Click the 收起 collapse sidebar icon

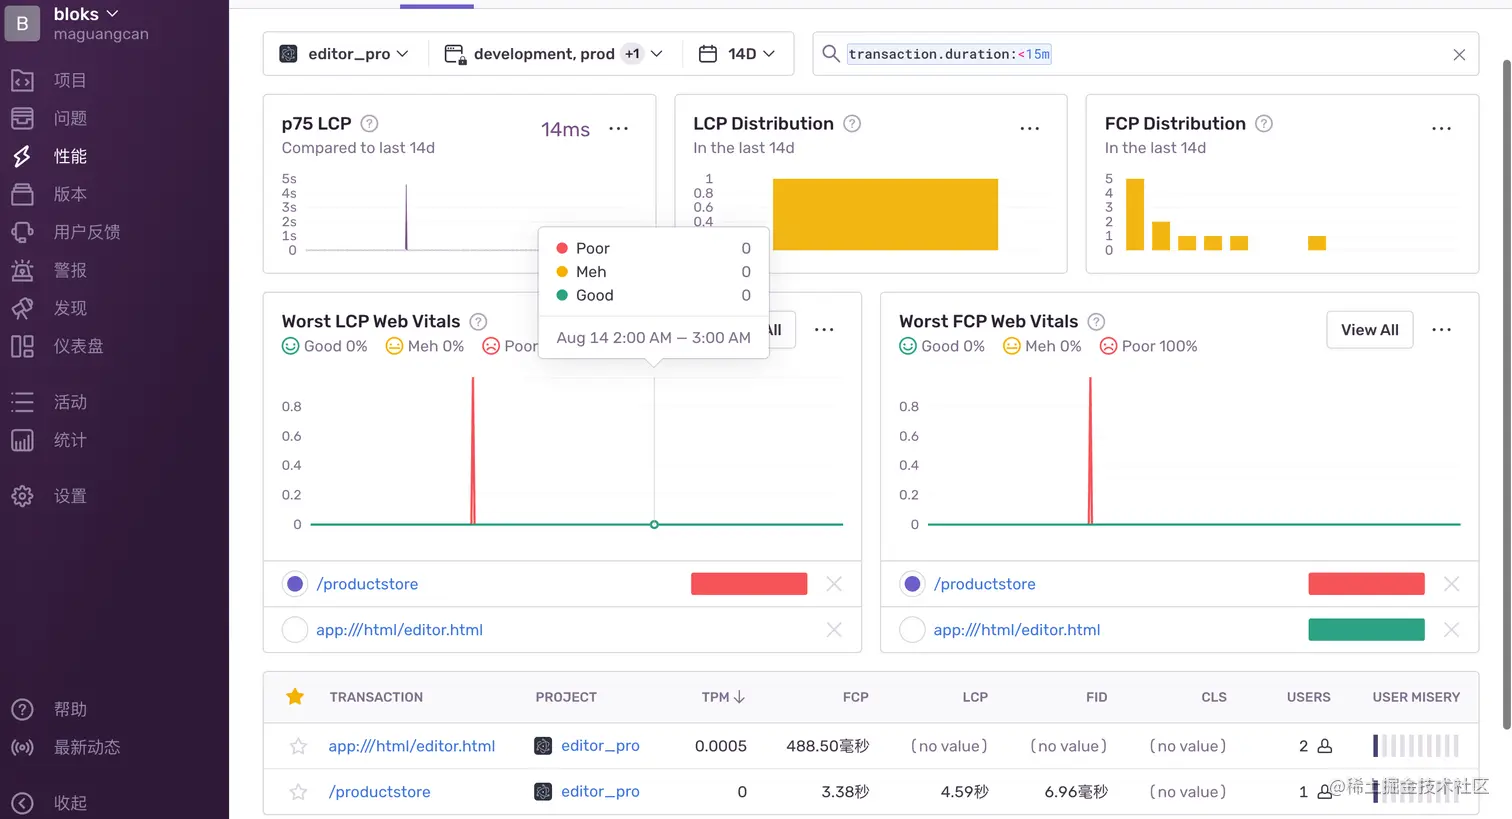22,803
